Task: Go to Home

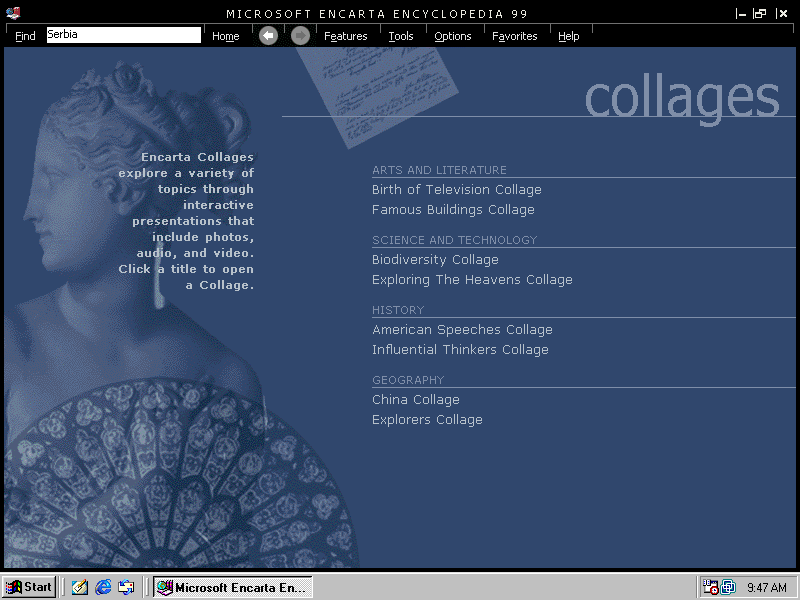Action: pos(226,36)
